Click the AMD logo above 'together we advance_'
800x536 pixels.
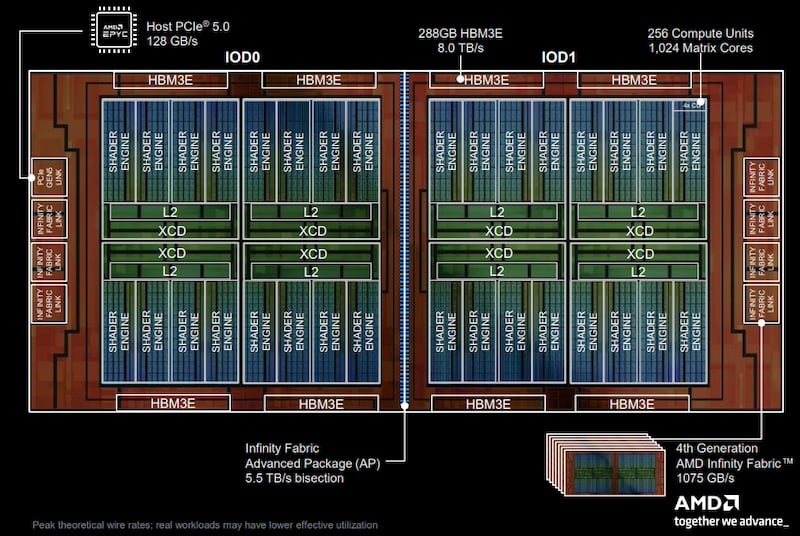click(x=707, y=503)
